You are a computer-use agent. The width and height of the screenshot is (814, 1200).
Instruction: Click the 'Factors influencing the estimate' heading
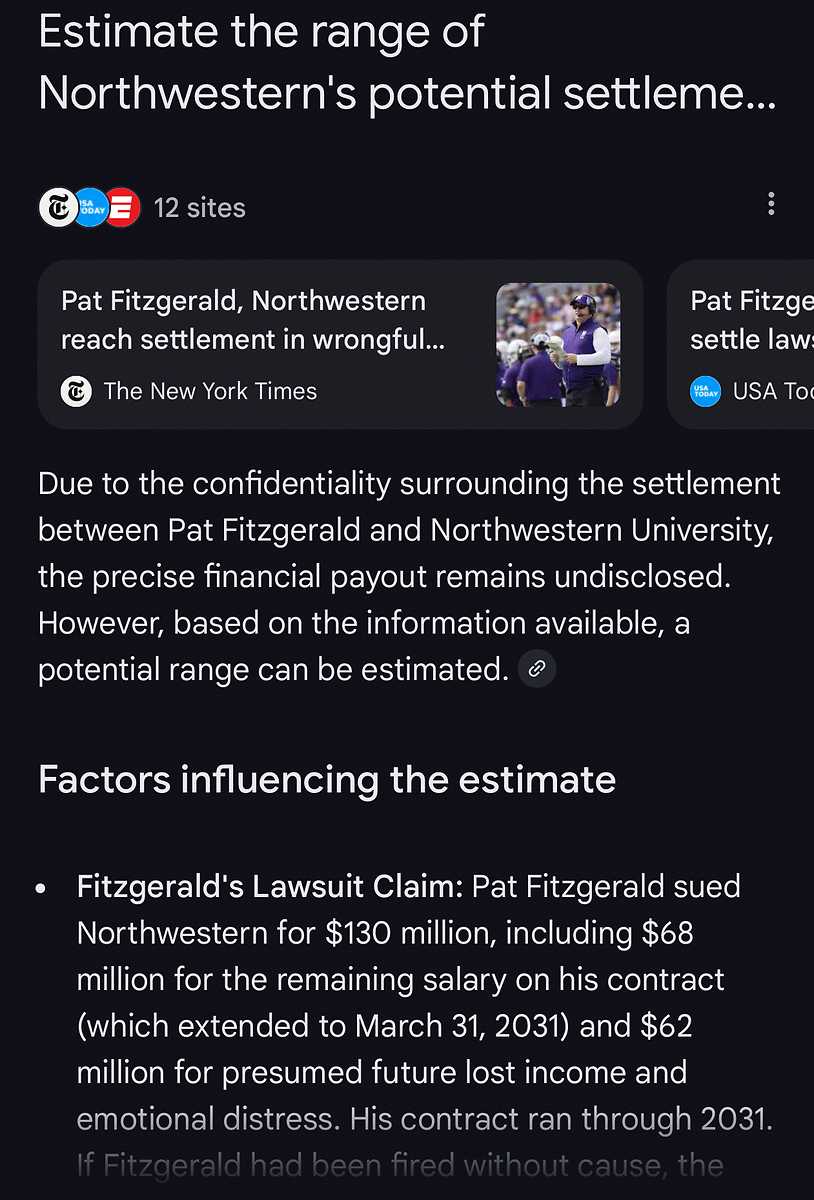(326, 779)
